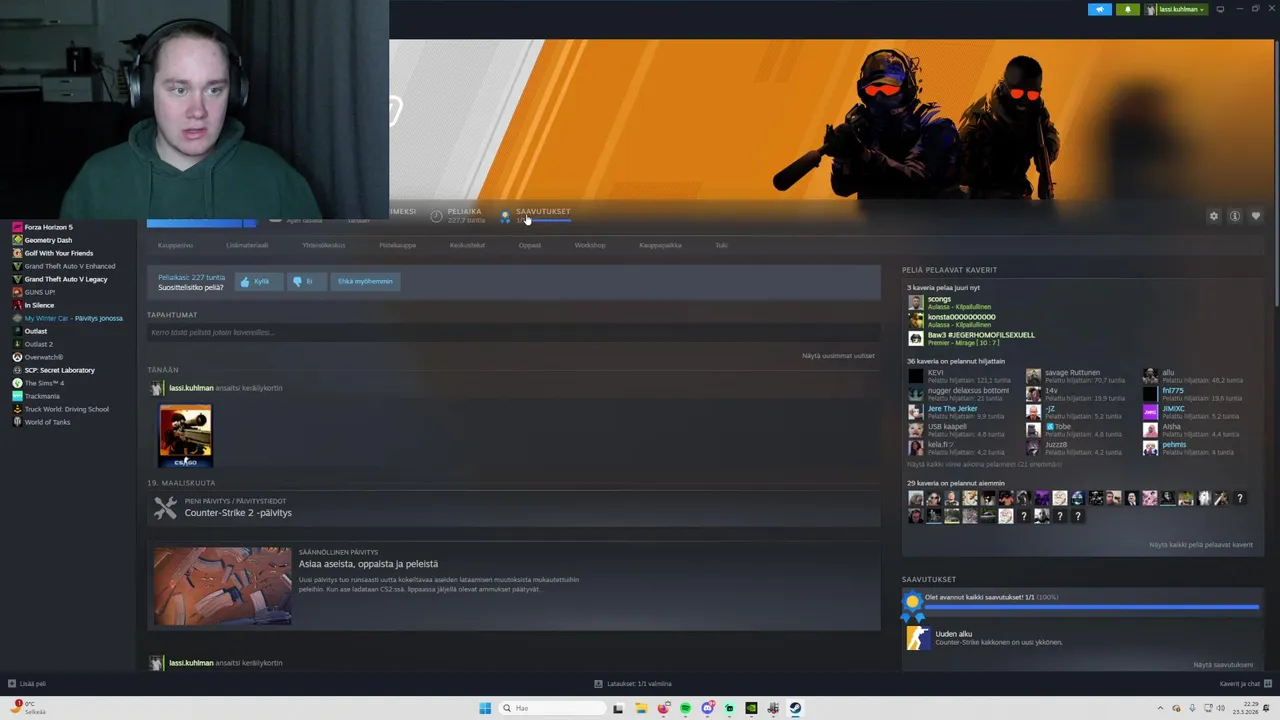Click the In Silence game icon

[x=17, y=305]
